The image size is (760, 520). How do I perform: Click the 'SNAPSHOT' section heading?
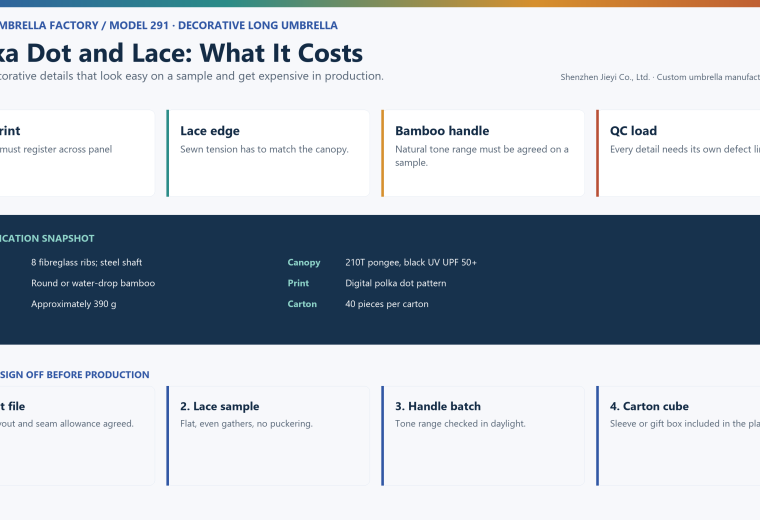pos(68,238)
